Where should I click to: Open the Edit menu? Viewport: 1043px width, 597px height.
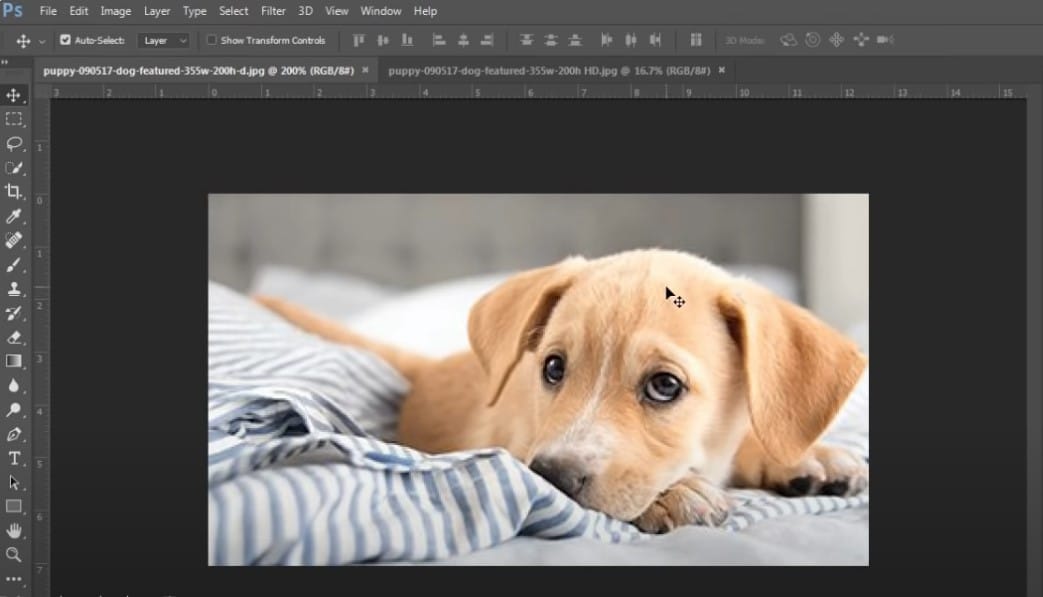(x=78, y=11)
